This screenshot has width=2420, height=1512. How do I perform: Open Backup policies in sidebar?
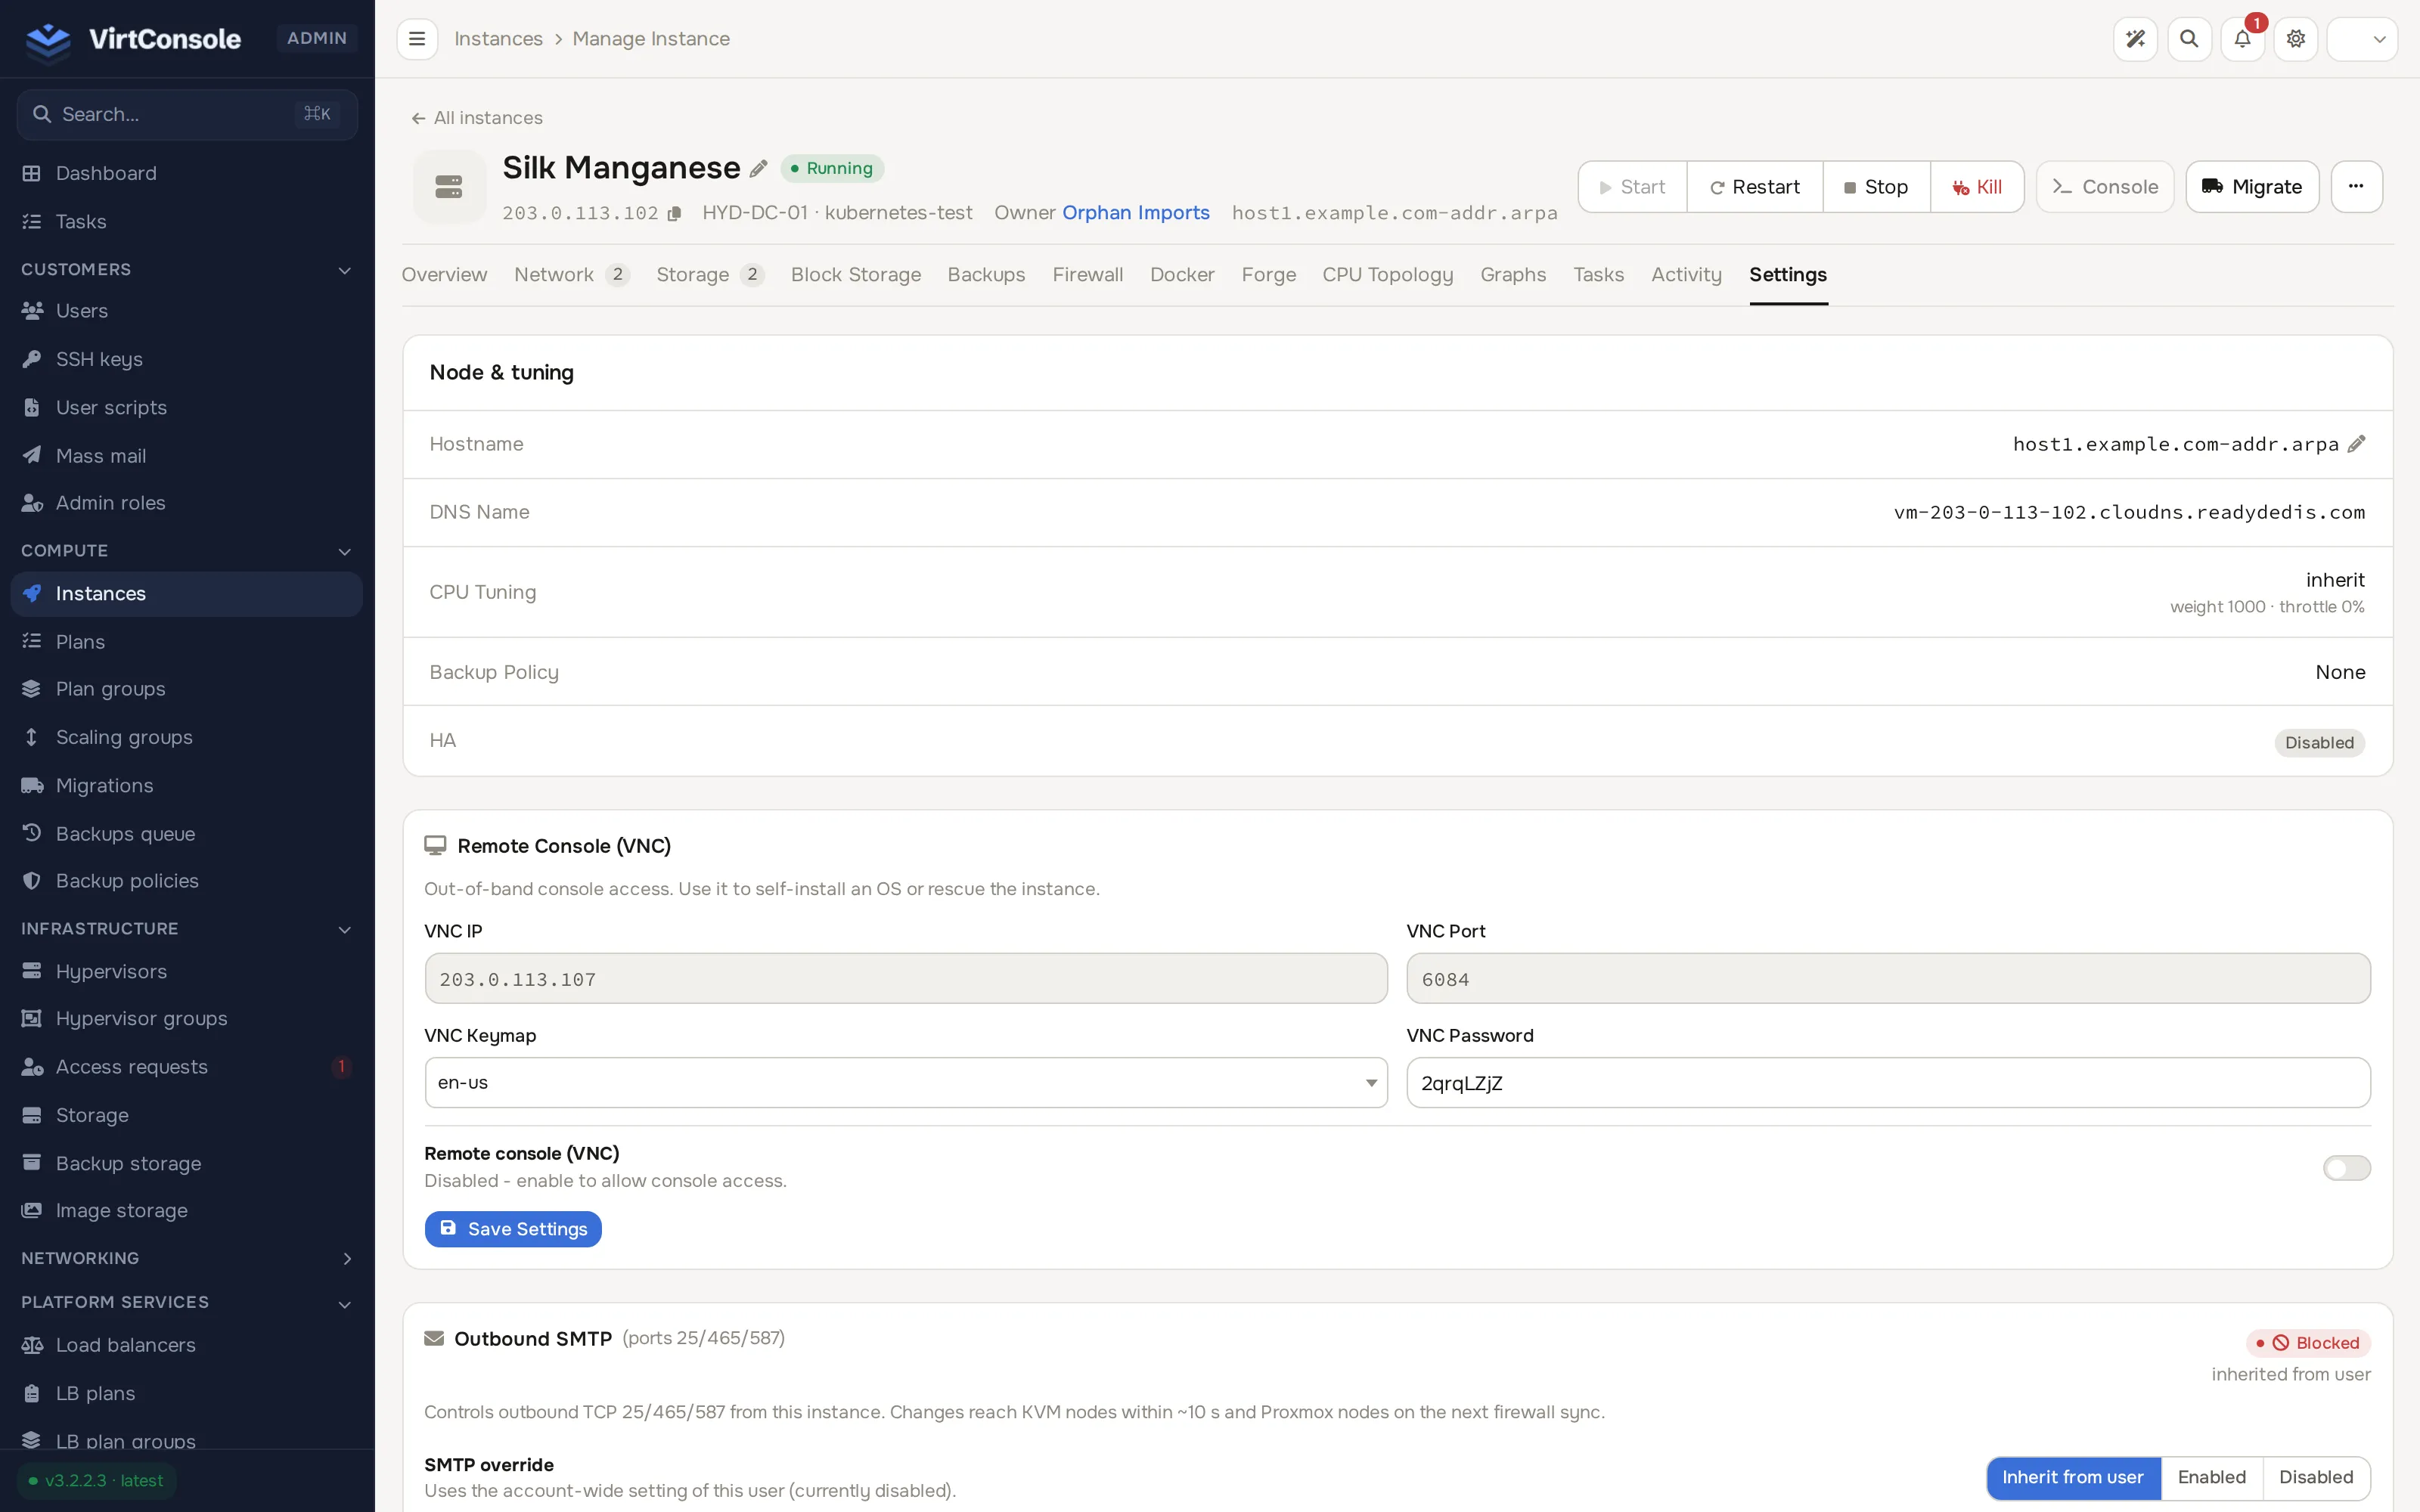coord(187,881)
